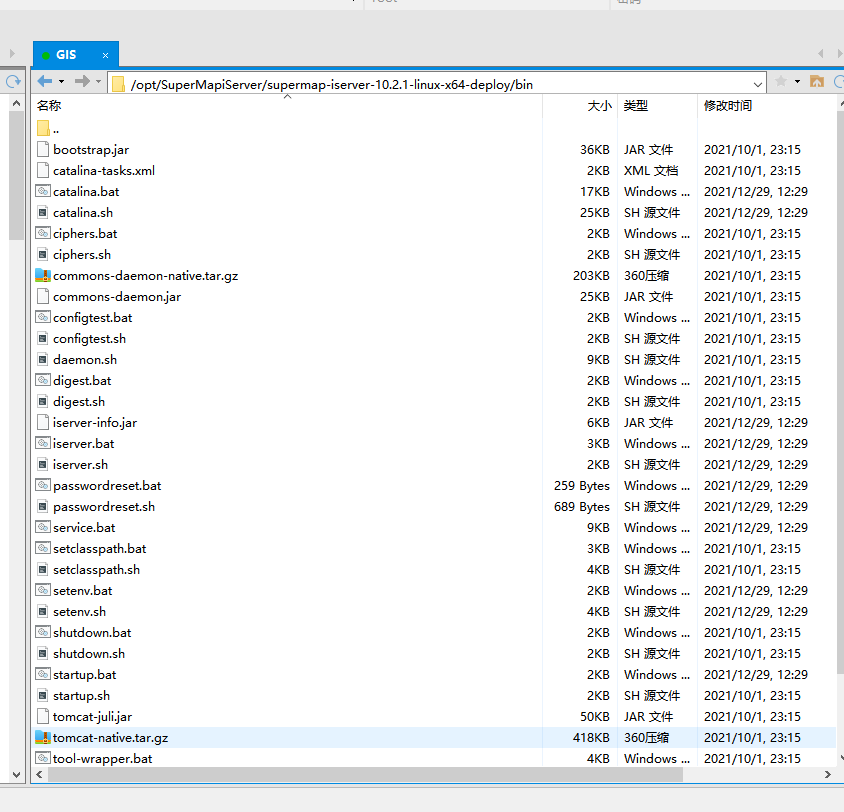844x812 pixels.
Task: Switch to the GIS tab
Action: coord(75,55)
